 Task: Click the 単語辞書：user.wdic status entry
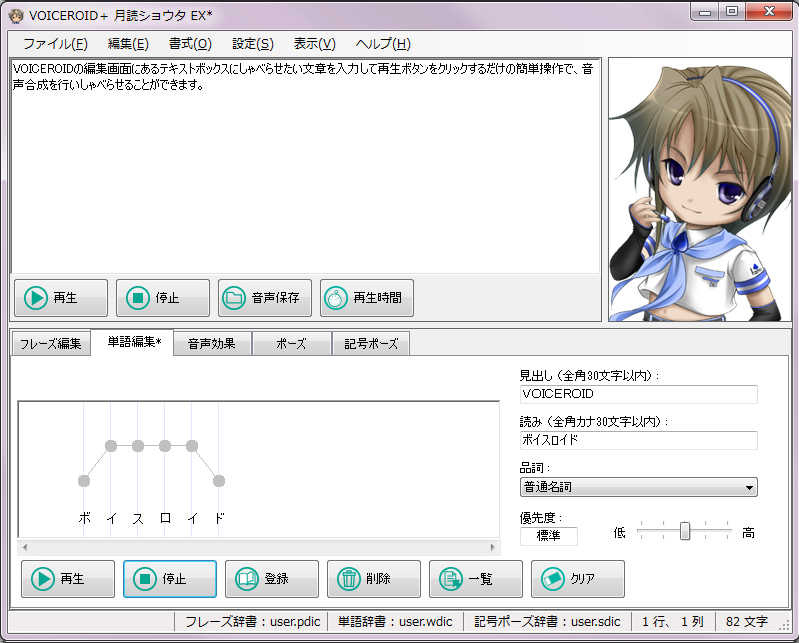click(395, 622)
